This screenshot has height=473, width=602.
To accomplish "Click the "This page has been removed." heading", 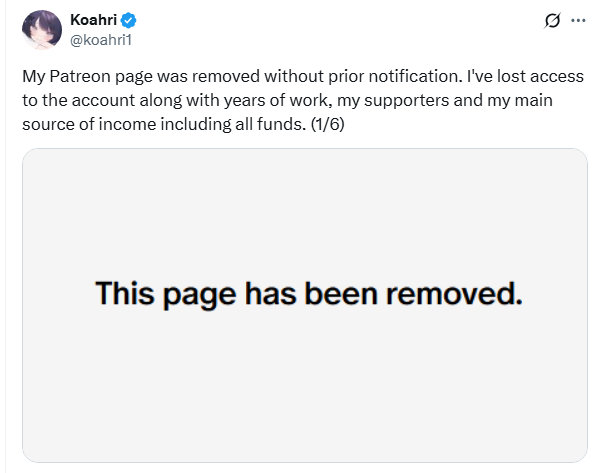I will click(x=309, y=295).
